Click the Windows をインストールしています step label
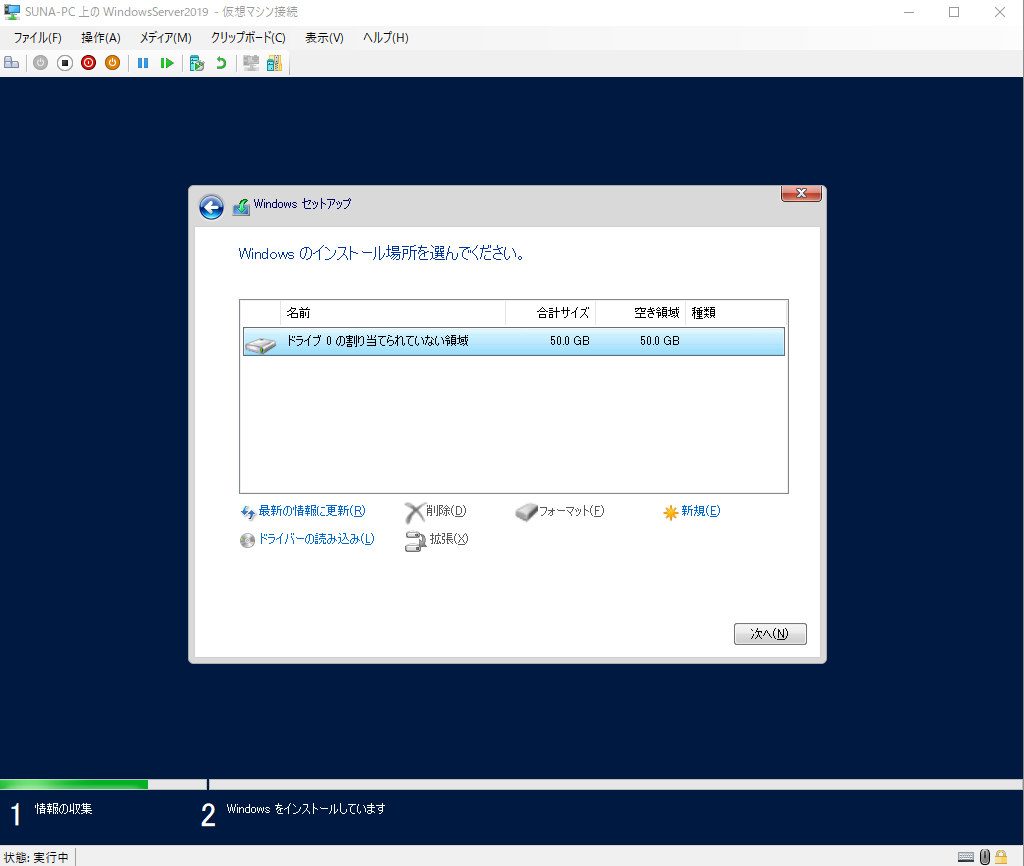The image size is (1024, 866). point(306,809)
